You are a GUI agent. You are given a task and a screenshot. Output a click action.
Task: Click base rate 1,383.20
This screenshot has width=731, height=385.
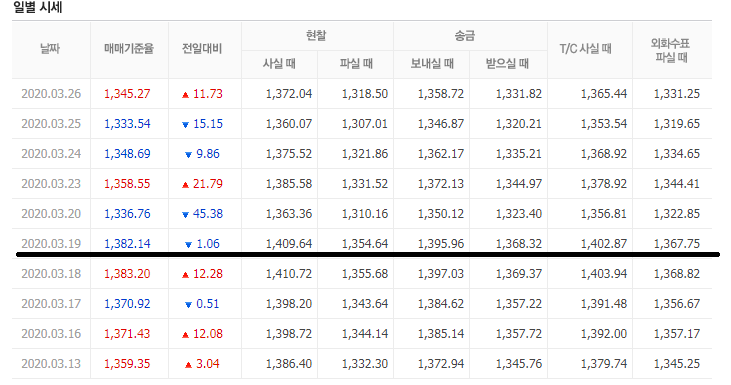click(127, 274)
